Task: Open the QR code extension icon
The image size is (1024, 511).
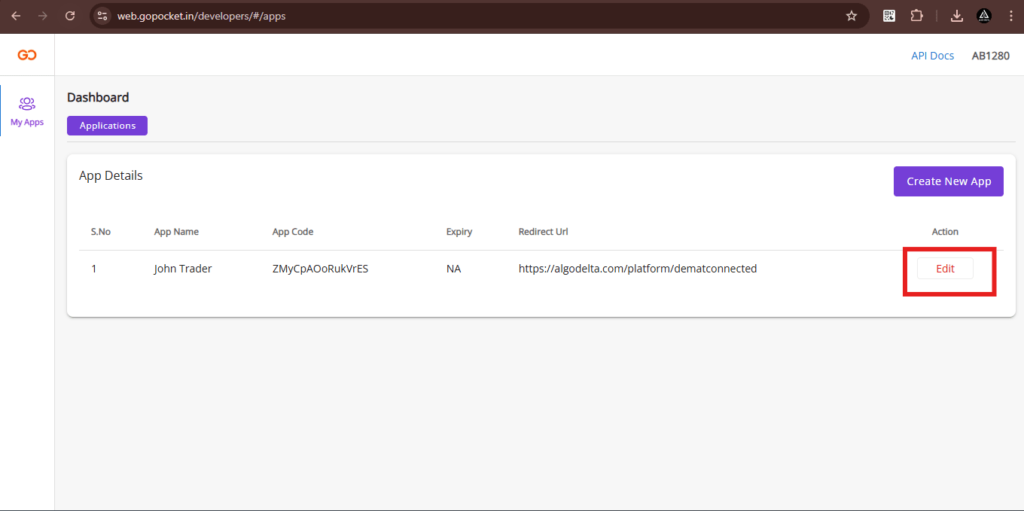Action: [889, 16]
